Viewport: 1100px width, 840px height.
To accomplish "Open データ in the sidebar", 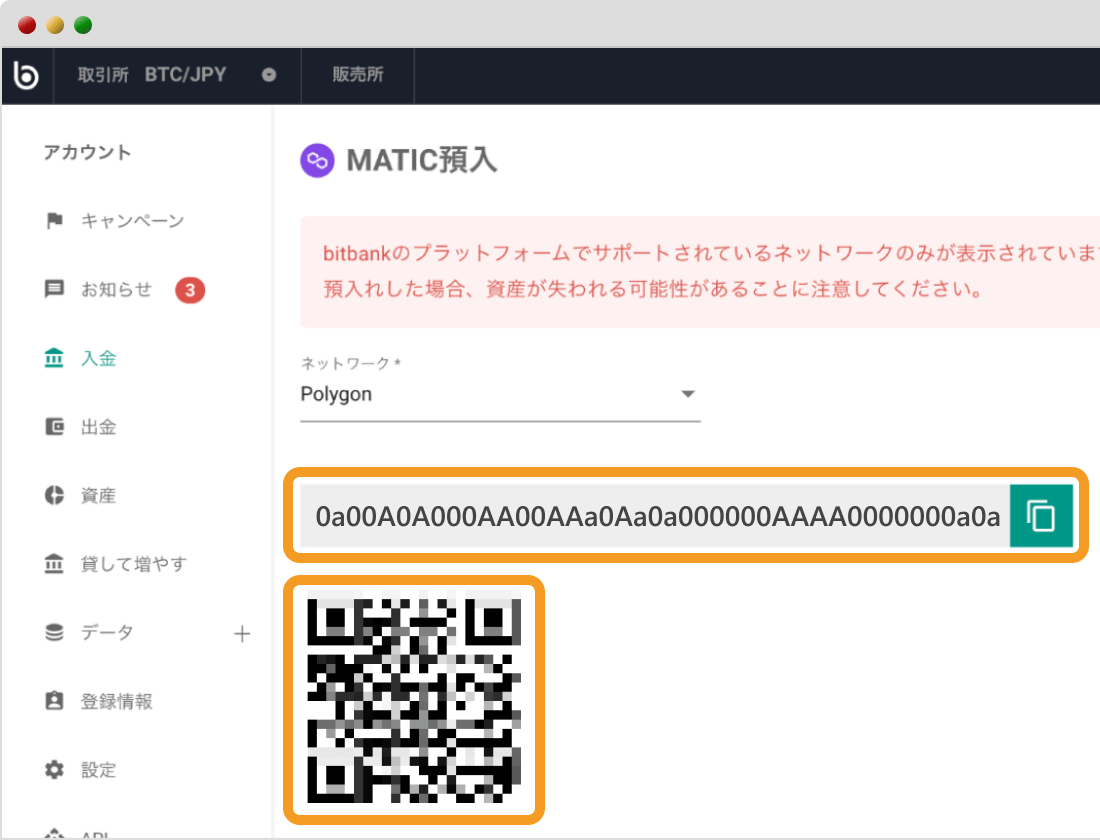I will pyautogui.click(x=107, y=632).
